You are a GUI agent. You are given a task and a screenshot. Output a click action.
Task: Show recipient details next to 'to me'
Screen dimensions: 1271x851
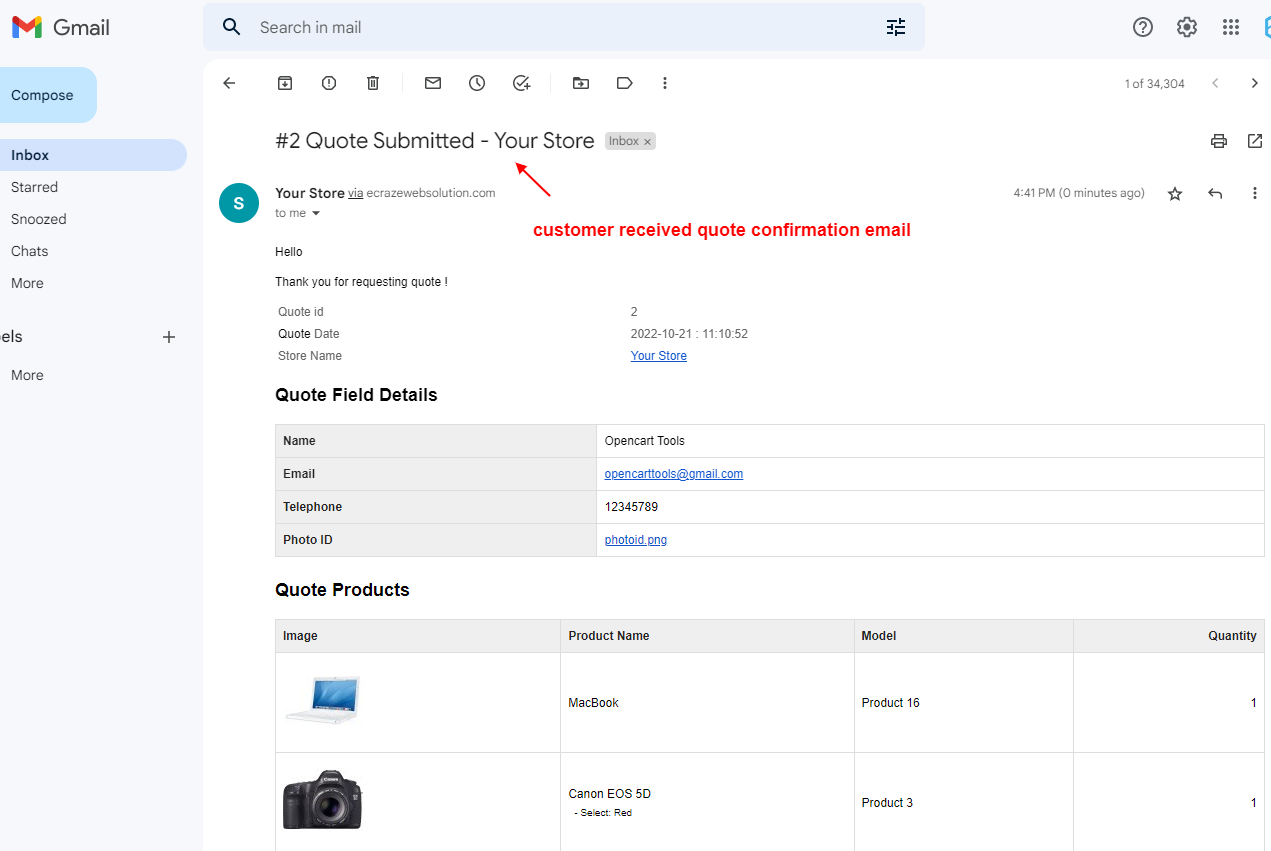click(x=316, y=214)
